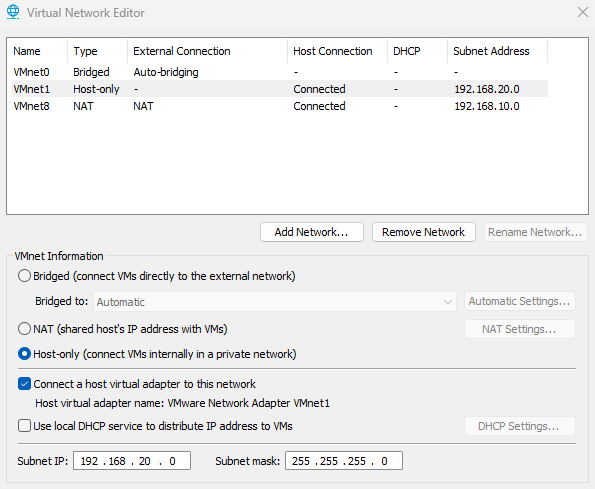Screen dimensions: 595x489
Task: Select the VMnet8 network row
Action: coord(280,106)
